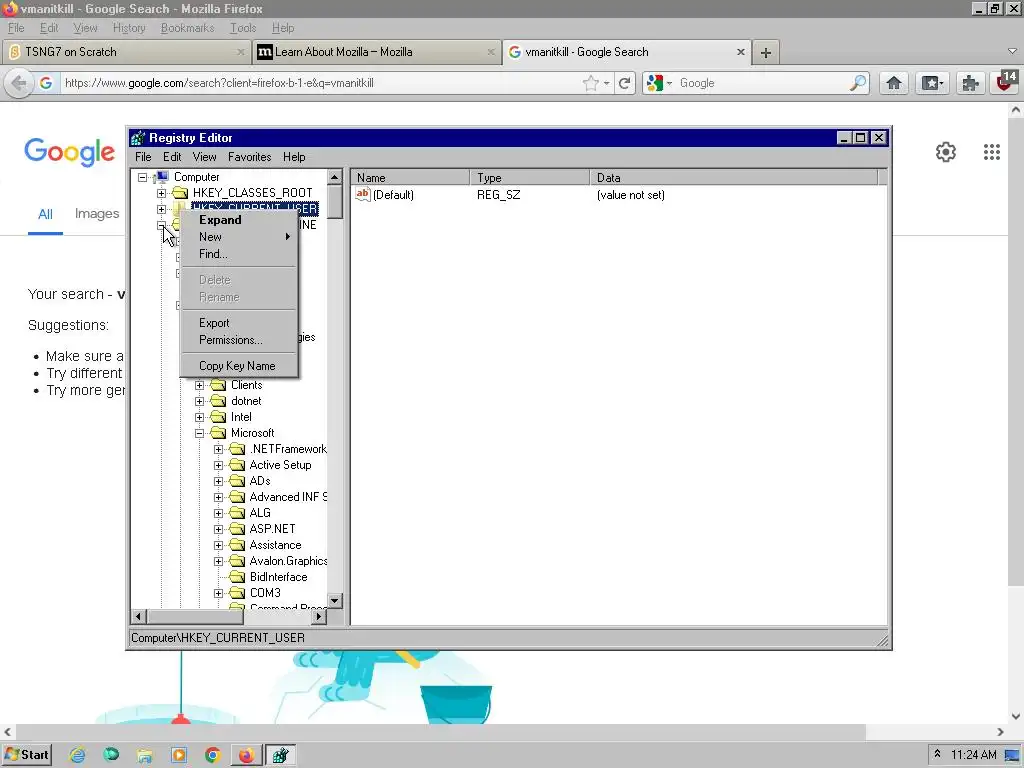The width and height of the screenshot is (1024, 768).
Task: Click the reload page icon
Action: [x=625, y=83]
